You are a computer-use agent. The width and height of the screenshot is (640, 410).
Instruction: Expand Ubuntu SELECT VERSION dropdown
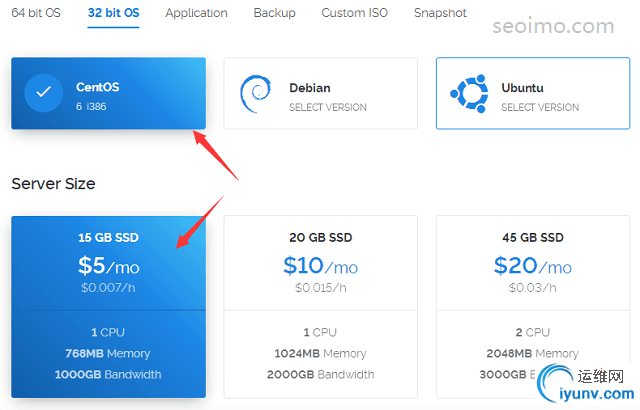540,107
